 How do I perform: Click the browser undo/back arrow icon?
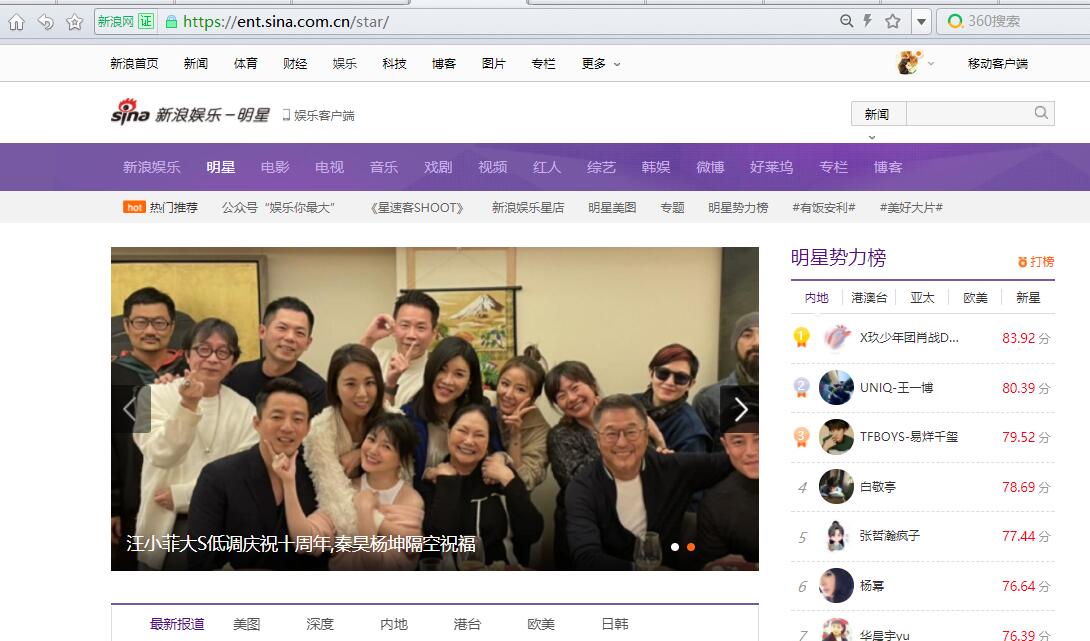[45, 22]
